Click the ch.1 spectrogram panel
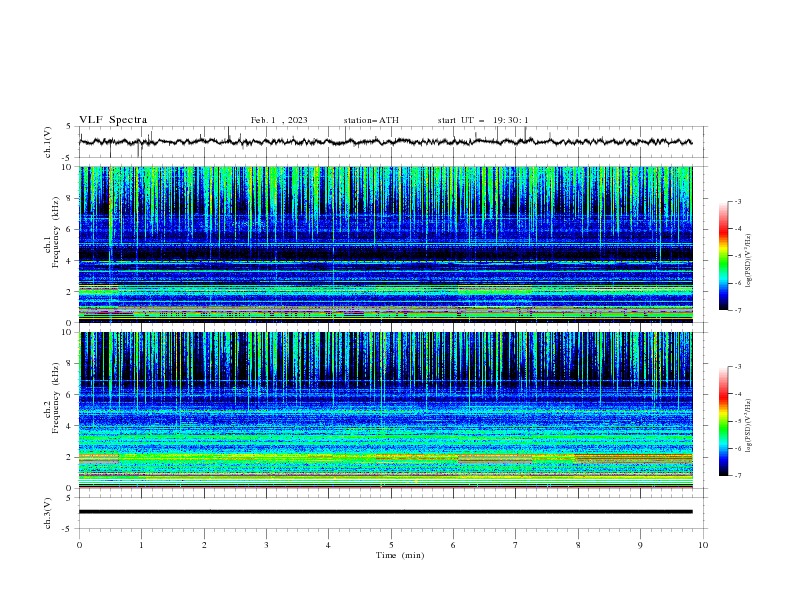Screen dimensions: 792x612 386,244
